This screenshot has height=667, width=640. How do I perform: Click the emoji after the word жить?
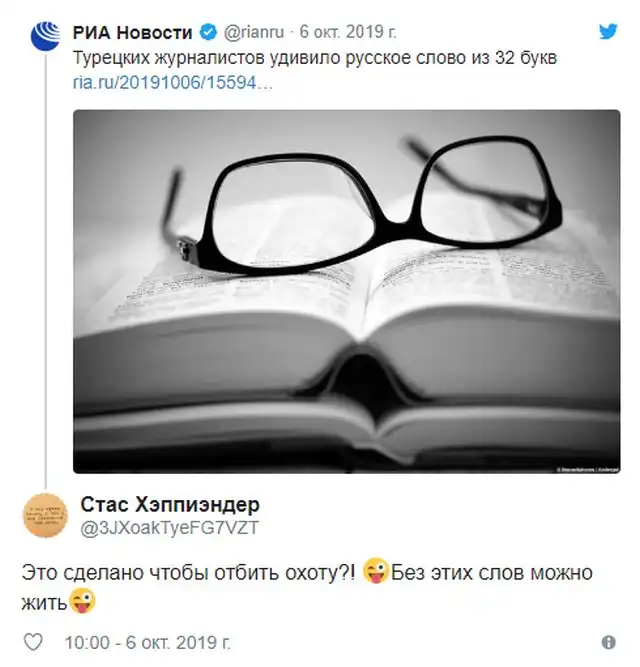coord(82,601)
